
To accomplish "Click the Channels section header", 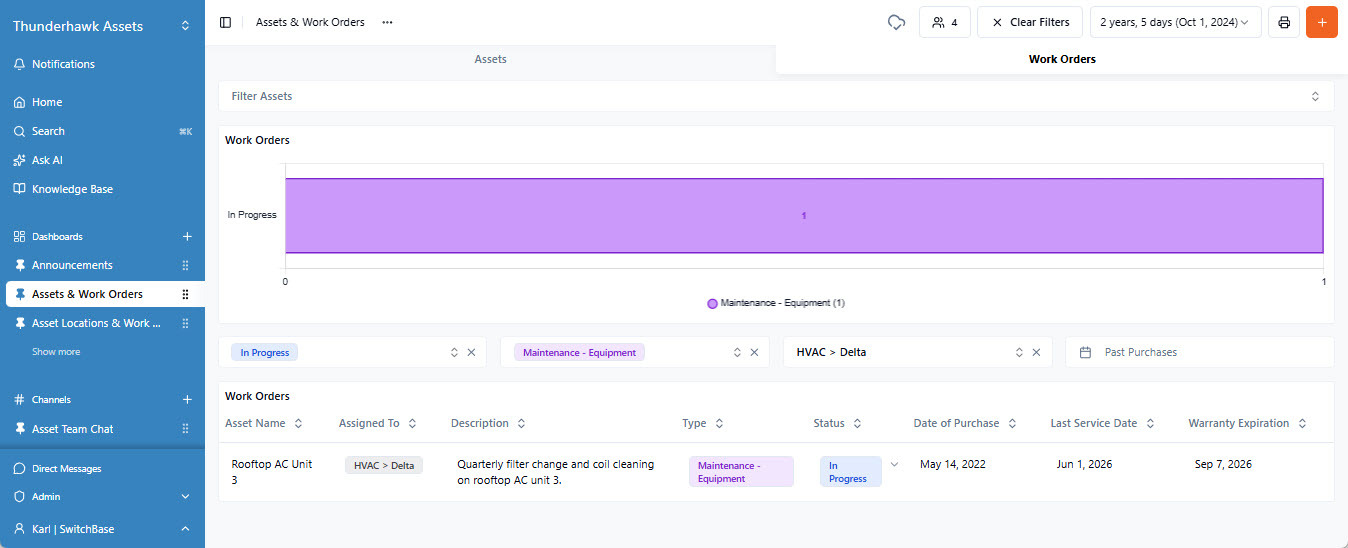I will 51,400.
